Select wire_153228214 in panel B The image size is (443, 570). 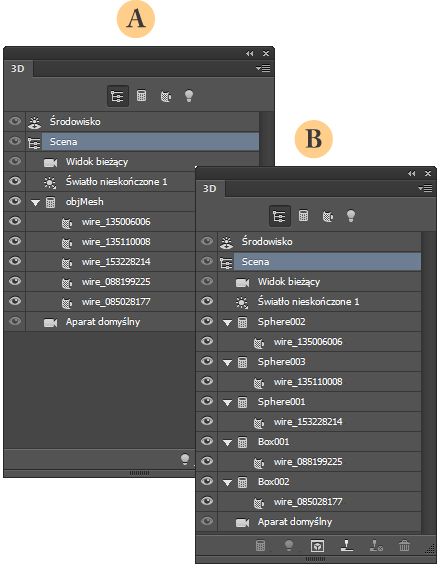[x=320, y=422]
